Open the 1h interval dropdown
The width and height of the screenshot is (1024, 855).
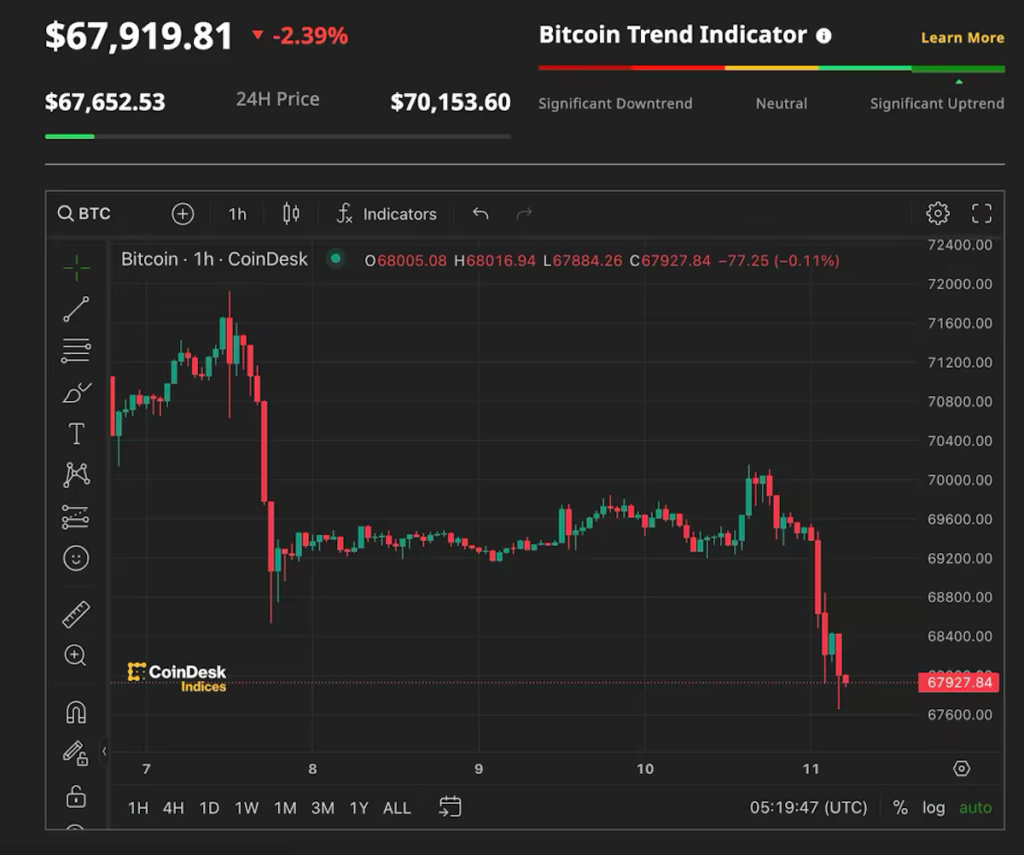[x=237, y=214]
